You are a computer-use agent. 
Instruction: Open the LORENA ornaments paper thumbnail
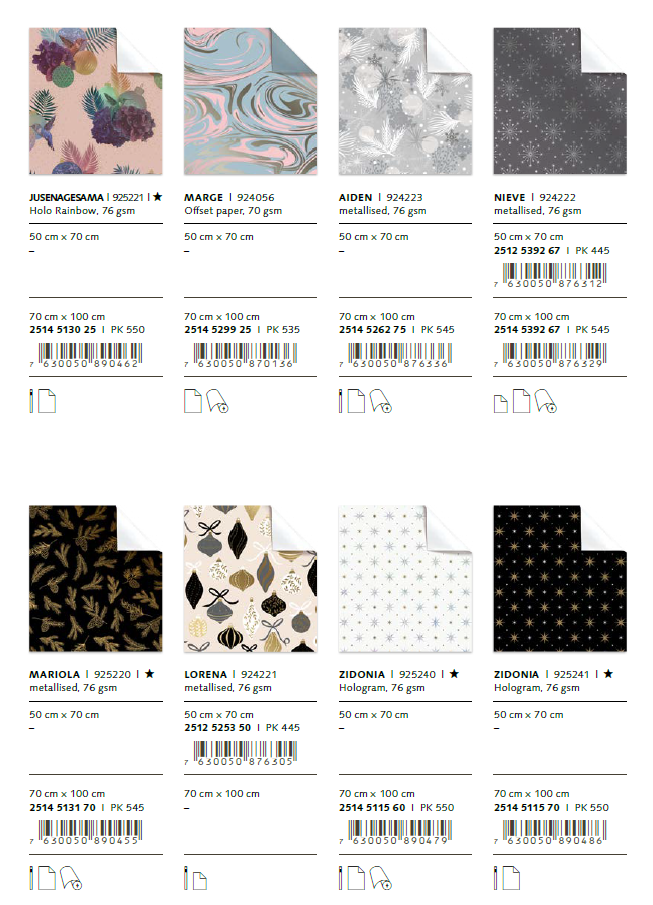point(251,579)
